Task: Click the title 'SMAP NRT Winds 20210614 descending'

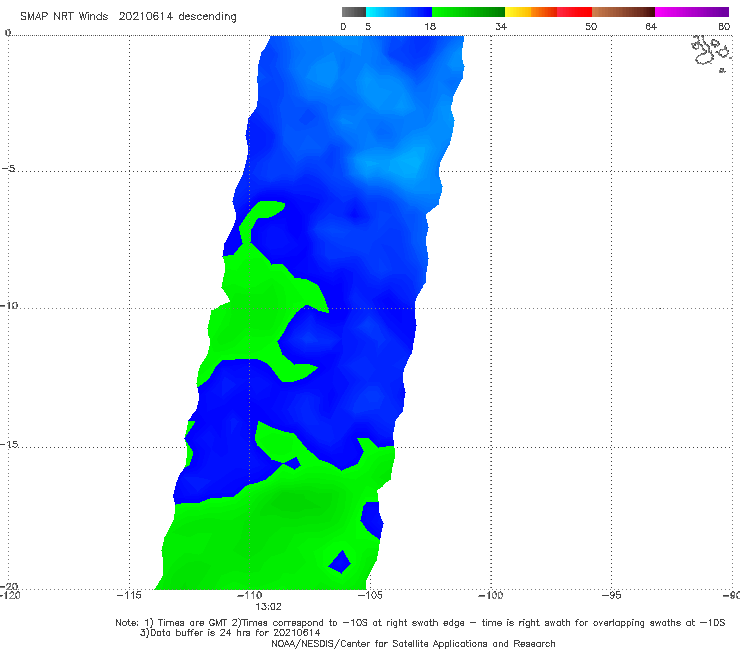Action: [x=128, y=17]
